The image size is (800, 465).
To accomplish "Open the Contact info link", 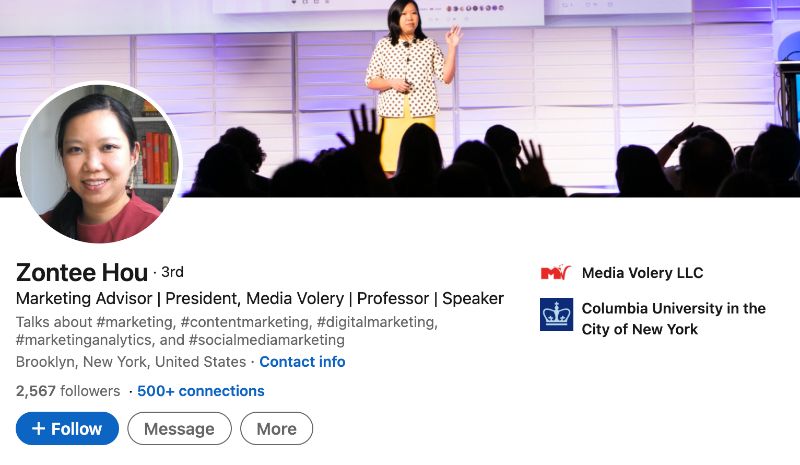I will click(302, 362).
